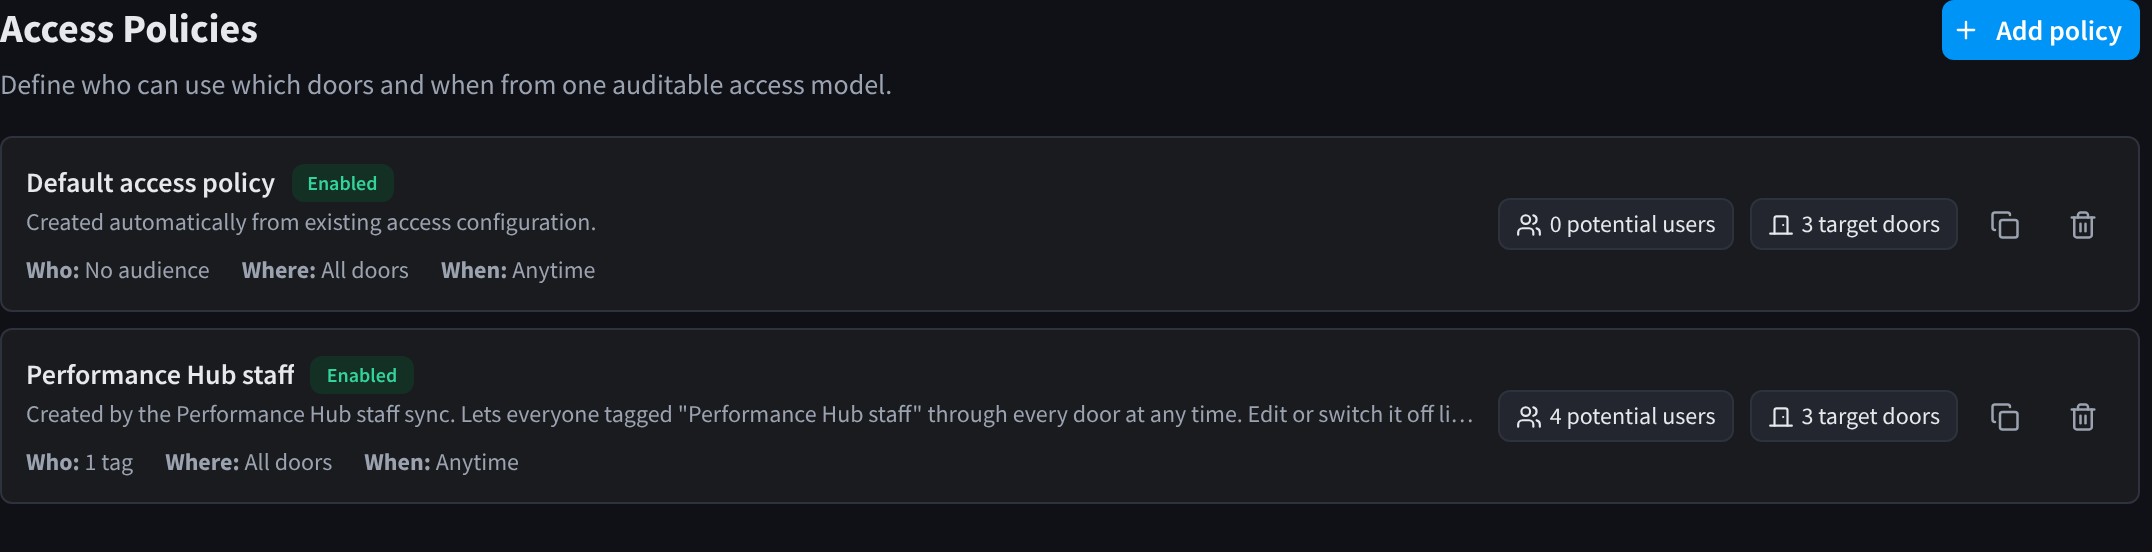Delete the Performance Hub staff policy
2152x552 pixels.
tap(2083, 417)
